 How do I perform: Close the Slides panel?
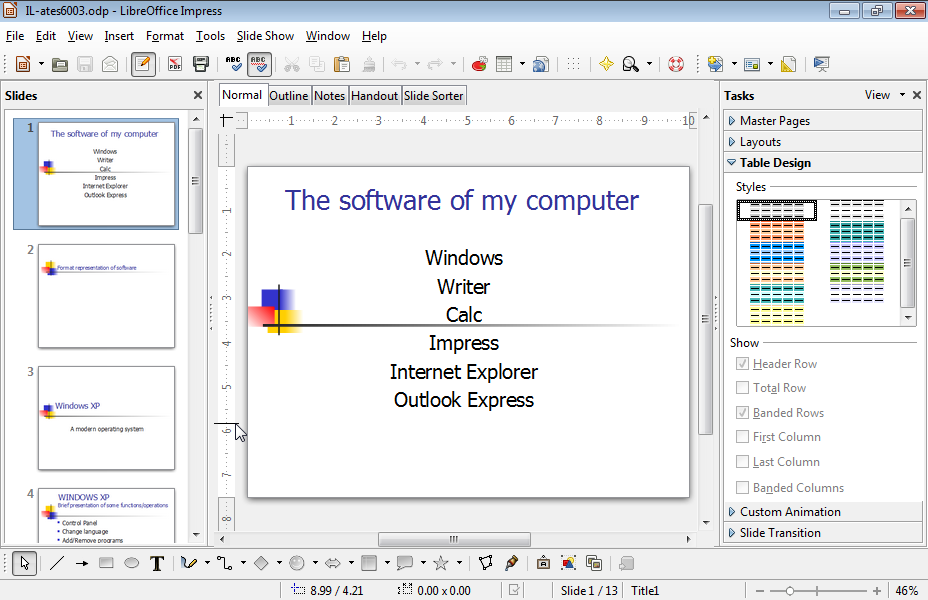(x=198, y=95)
